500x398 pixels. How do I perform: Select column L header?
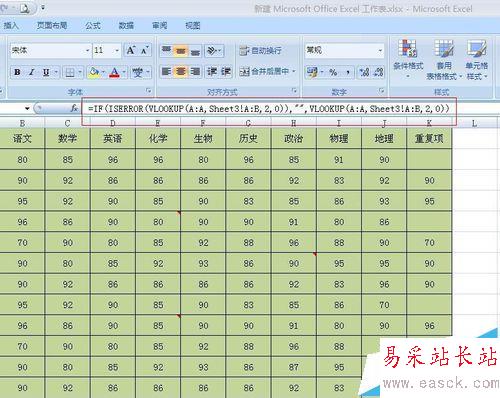click(x=474, y=123)
